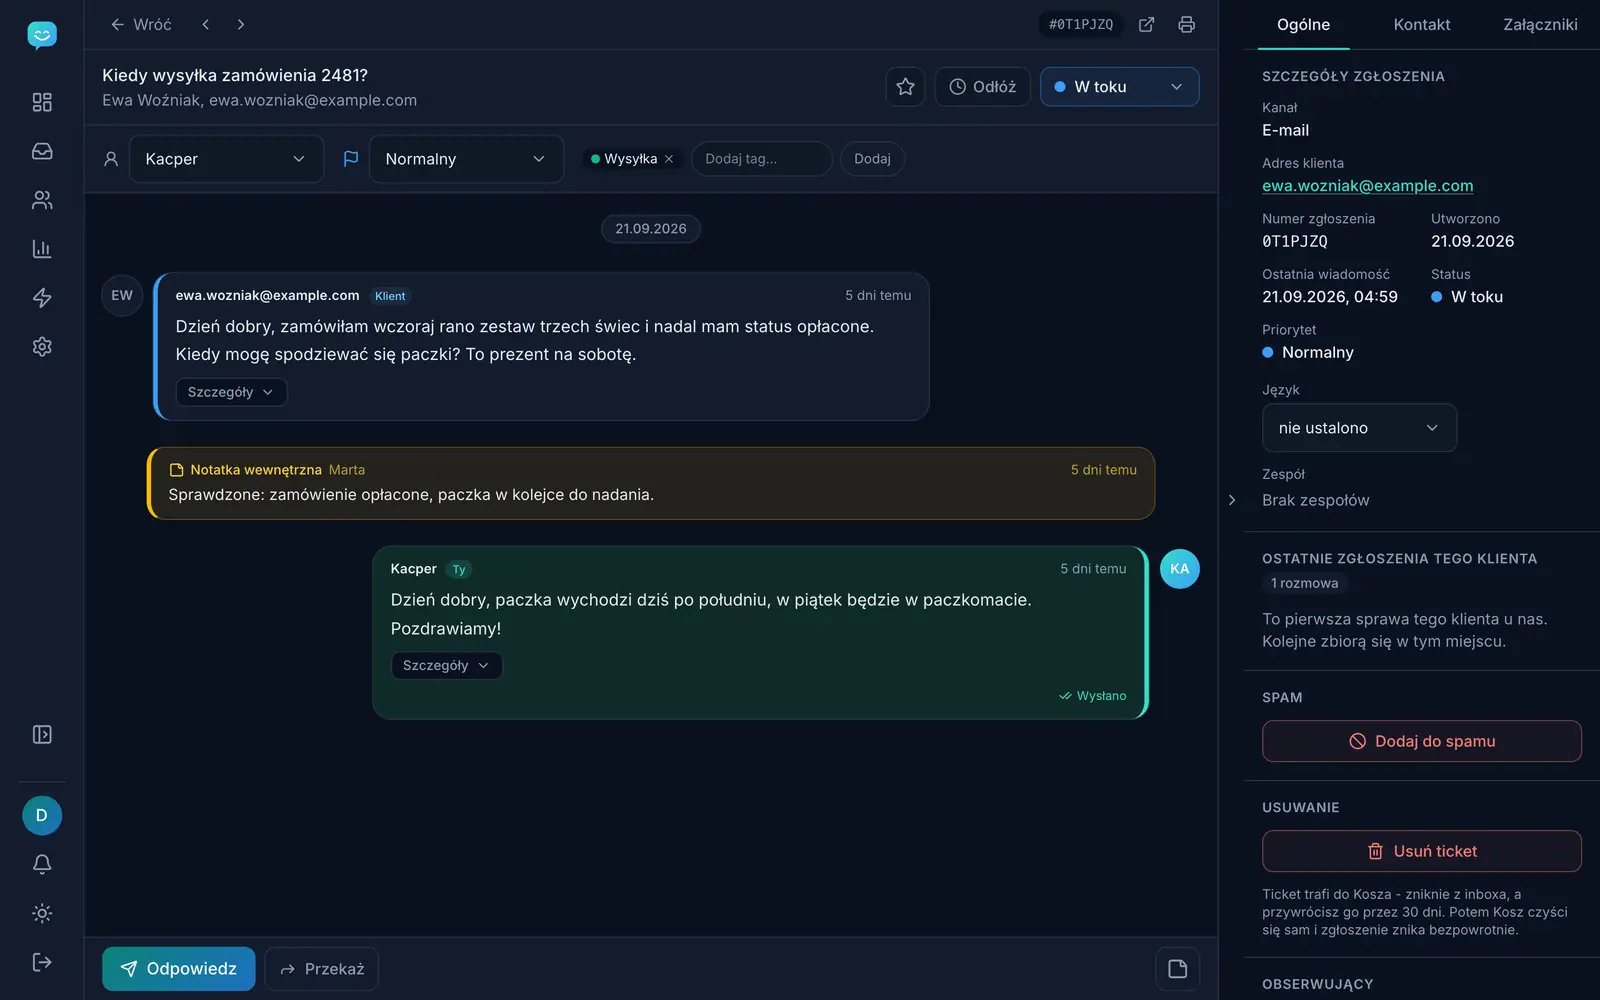This screenshot has width=1600, height=1000.
Task: Expand Szczegóły in customer message
Action: pos(231,392)
